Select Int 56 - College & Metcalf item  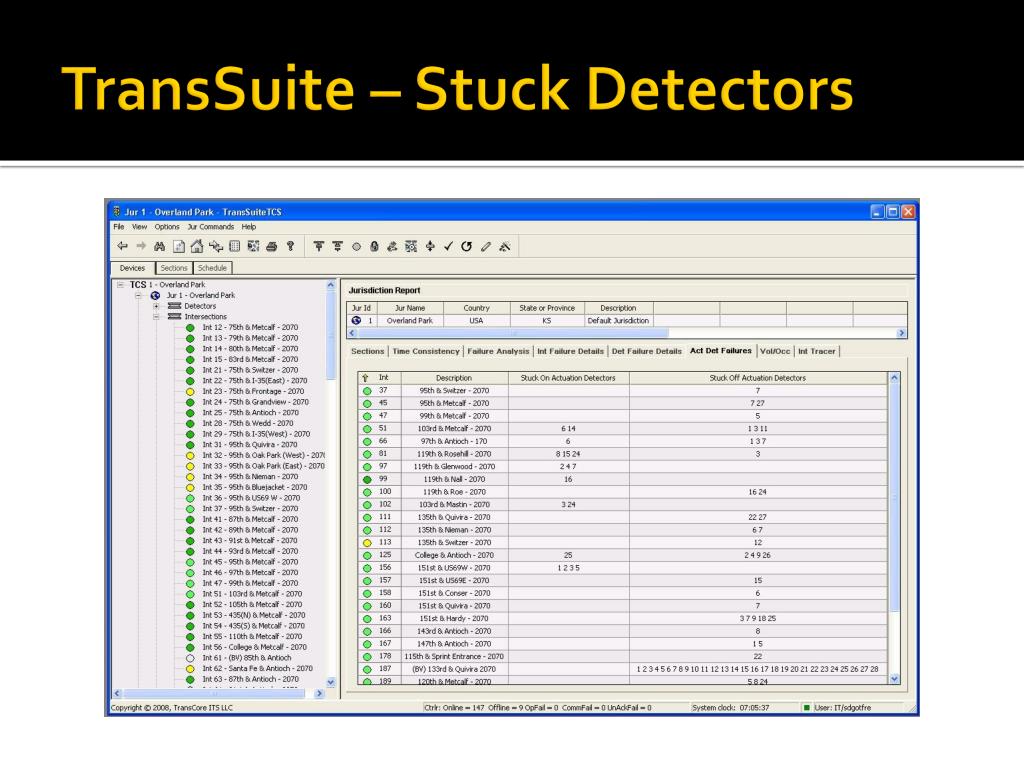(x=254, y=647)
